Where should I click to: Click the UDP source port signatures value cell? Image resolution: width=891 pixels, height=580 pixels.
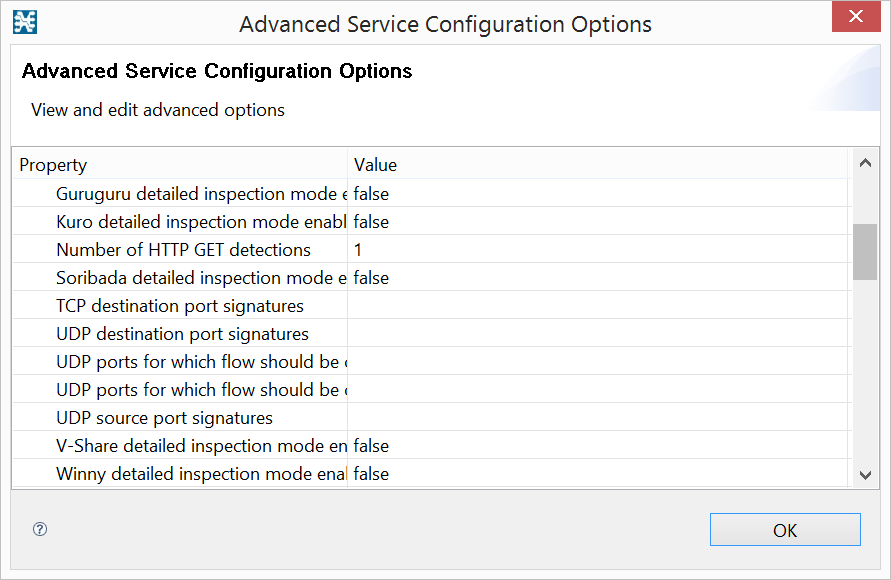598,418
